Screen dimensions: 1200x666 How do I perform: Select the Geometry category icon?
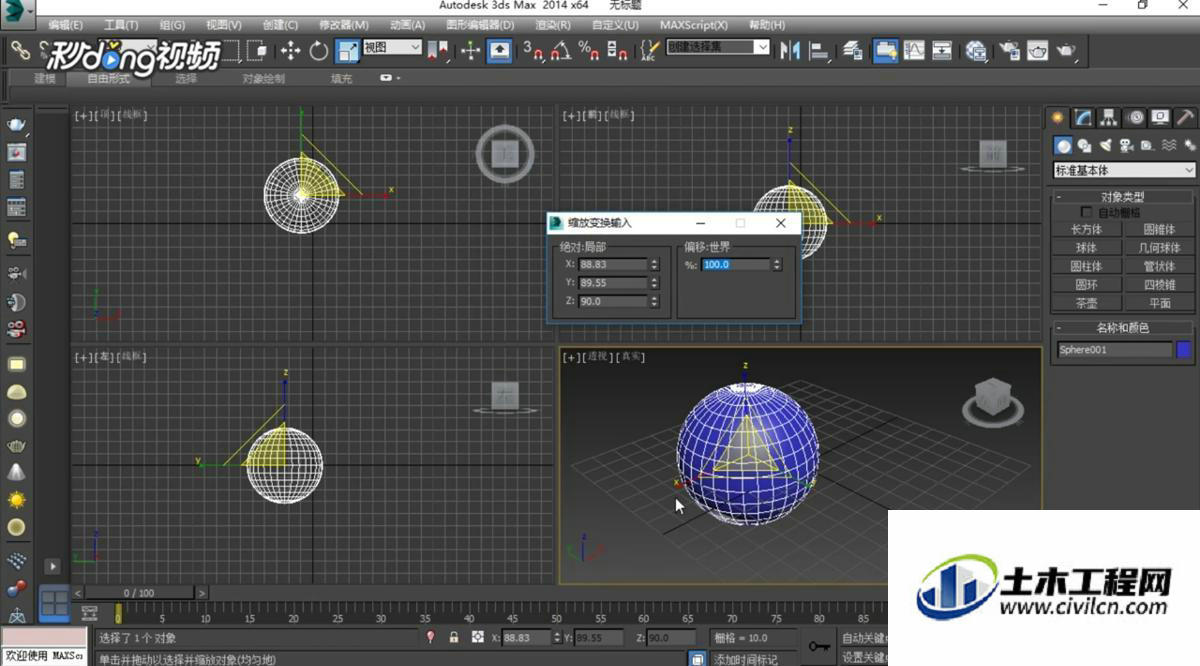1064,145
